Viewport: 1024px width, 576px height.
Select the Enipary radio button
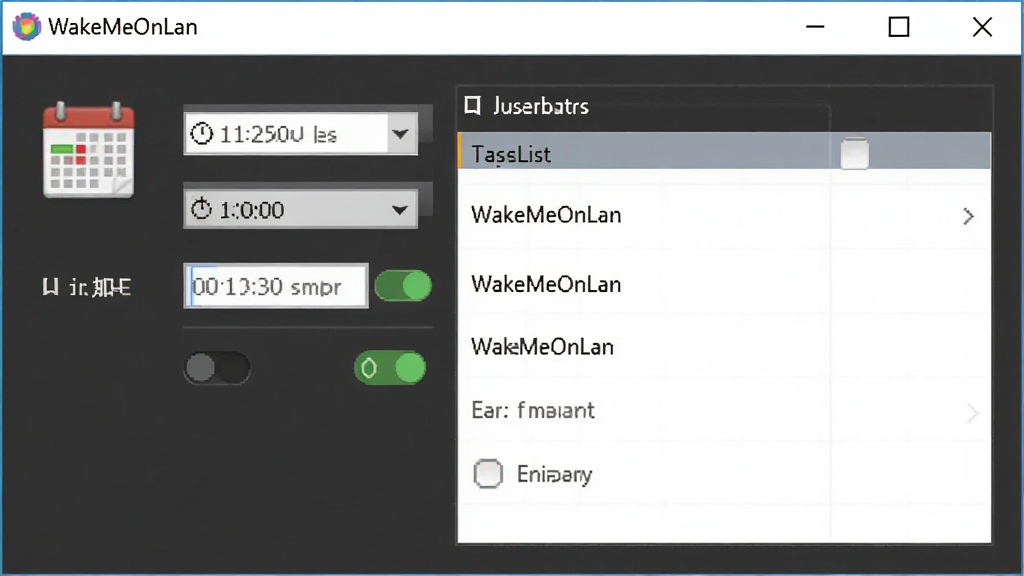tap(488, 474)
